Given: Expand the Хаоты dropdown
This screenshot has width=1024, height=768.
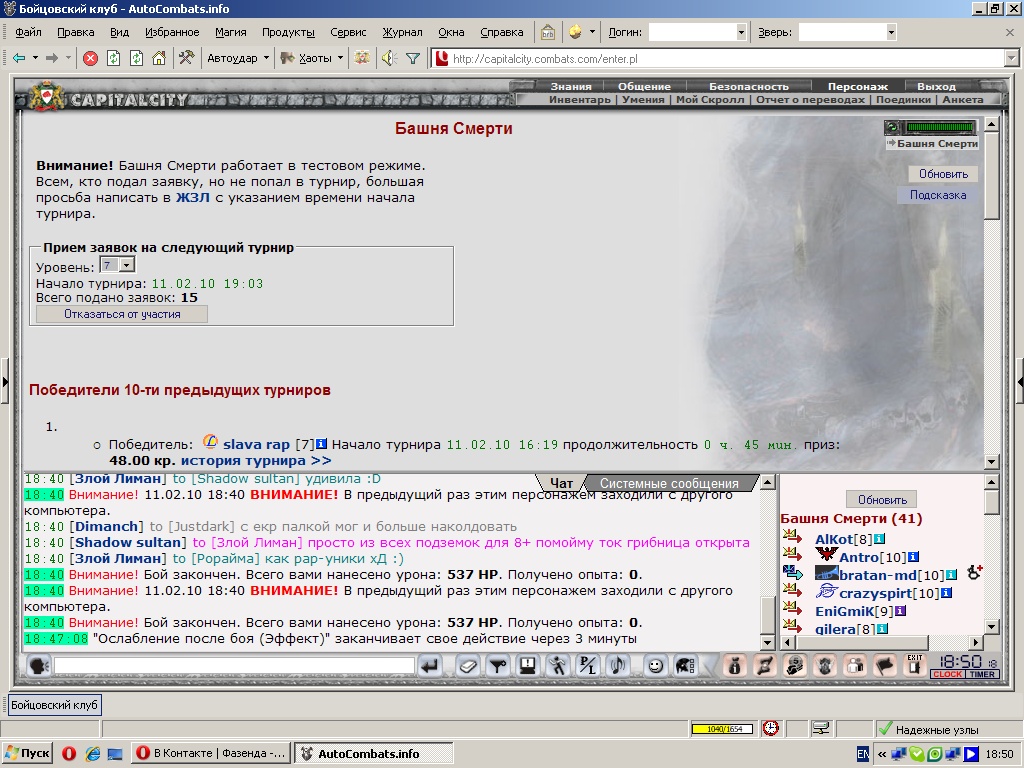Looking at the screenshot, I should 340,58.
